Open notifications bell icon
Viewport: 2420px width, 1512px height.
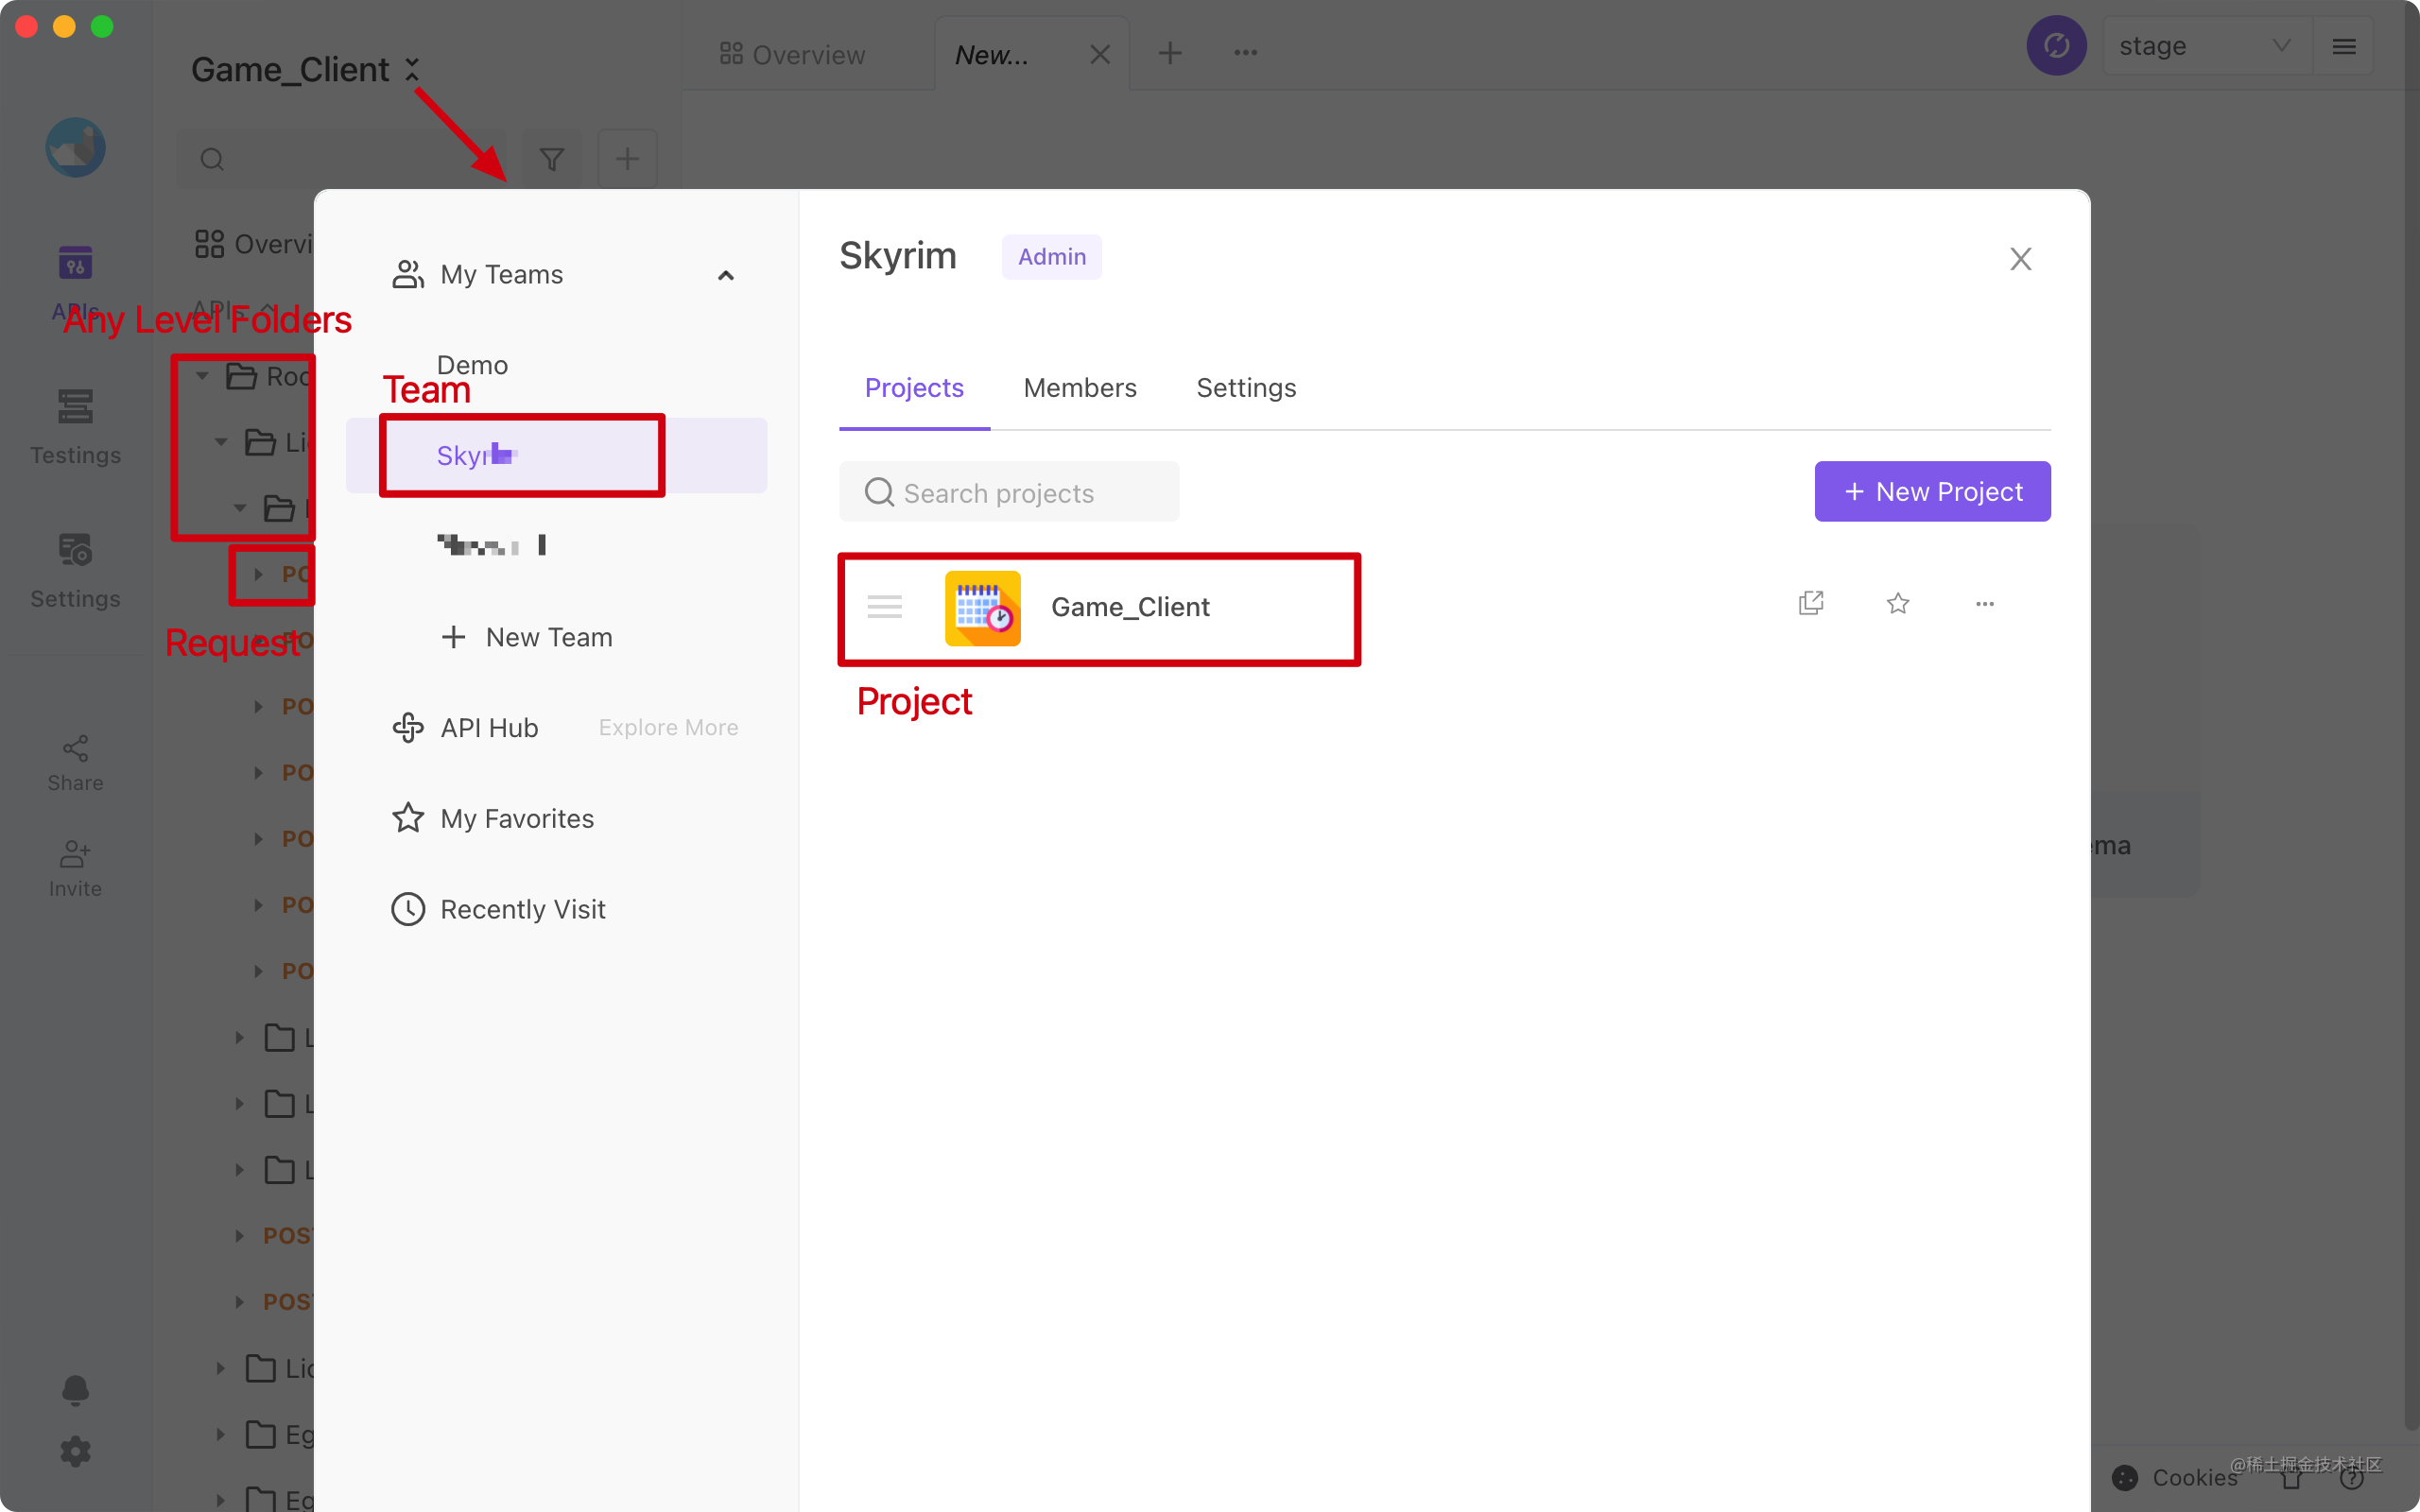(x=75, y=1389)
